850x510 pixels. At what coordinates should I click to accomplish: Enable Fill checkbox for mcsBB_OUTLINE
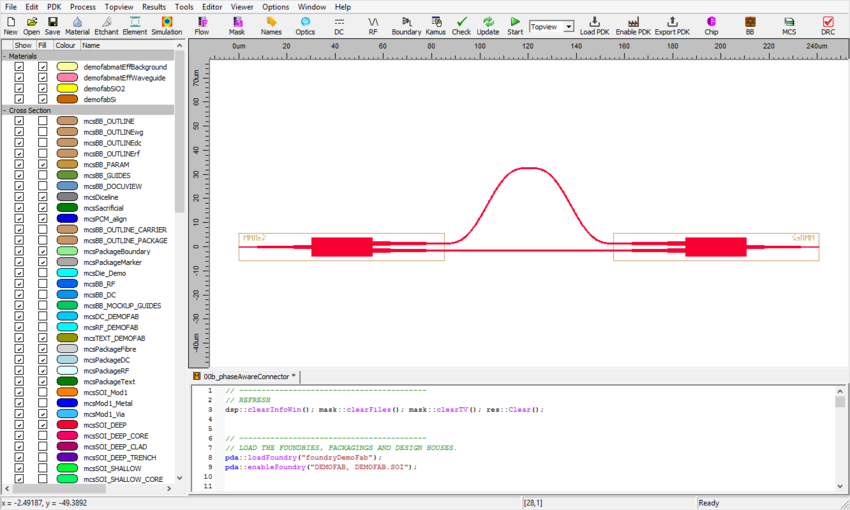coord(42,121)
